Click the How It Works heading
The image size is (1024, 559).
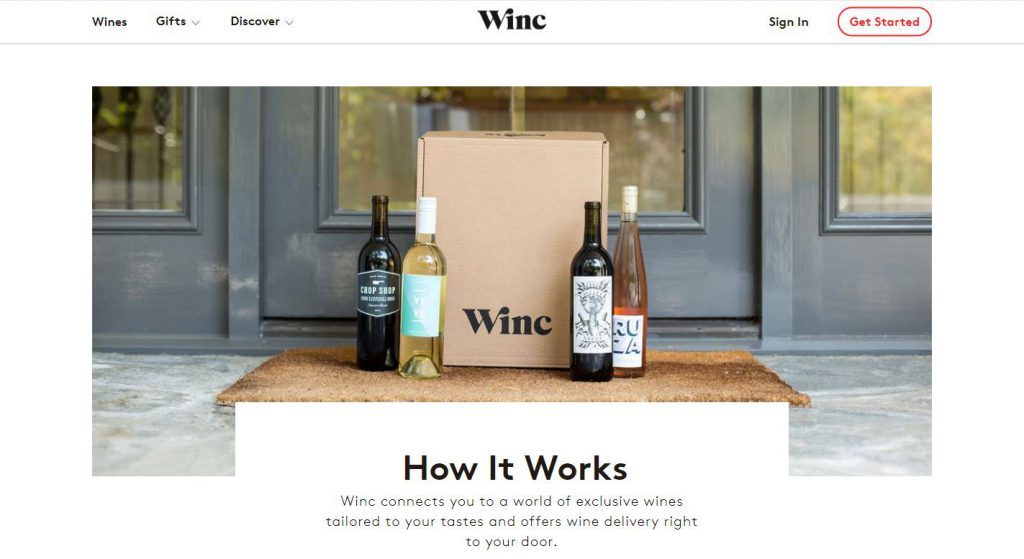tap(515, 468)
